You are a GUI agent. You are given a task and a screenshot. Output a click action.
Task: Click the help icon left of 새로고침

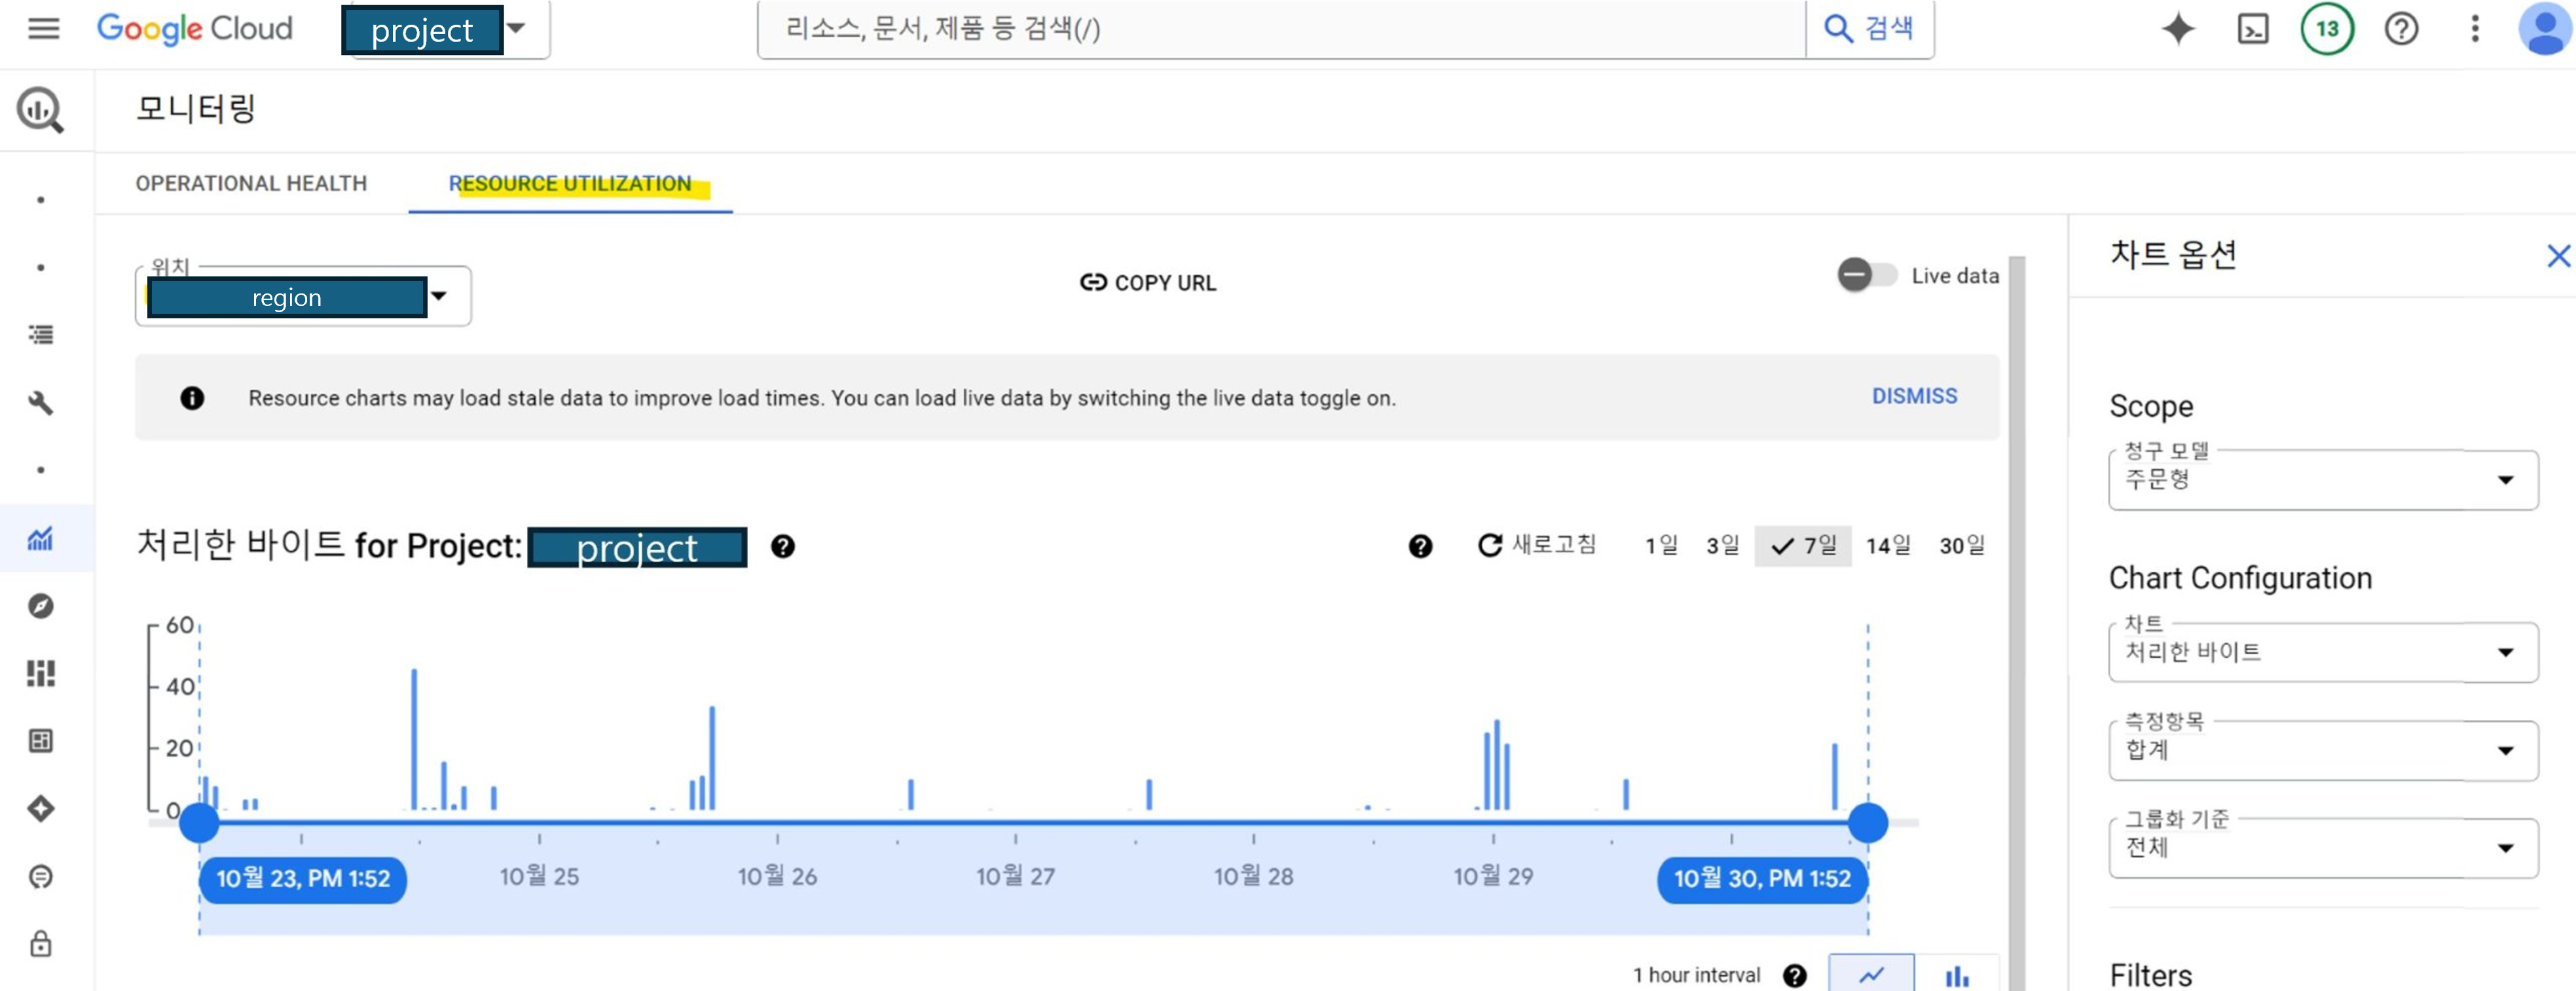point(1420,546)
